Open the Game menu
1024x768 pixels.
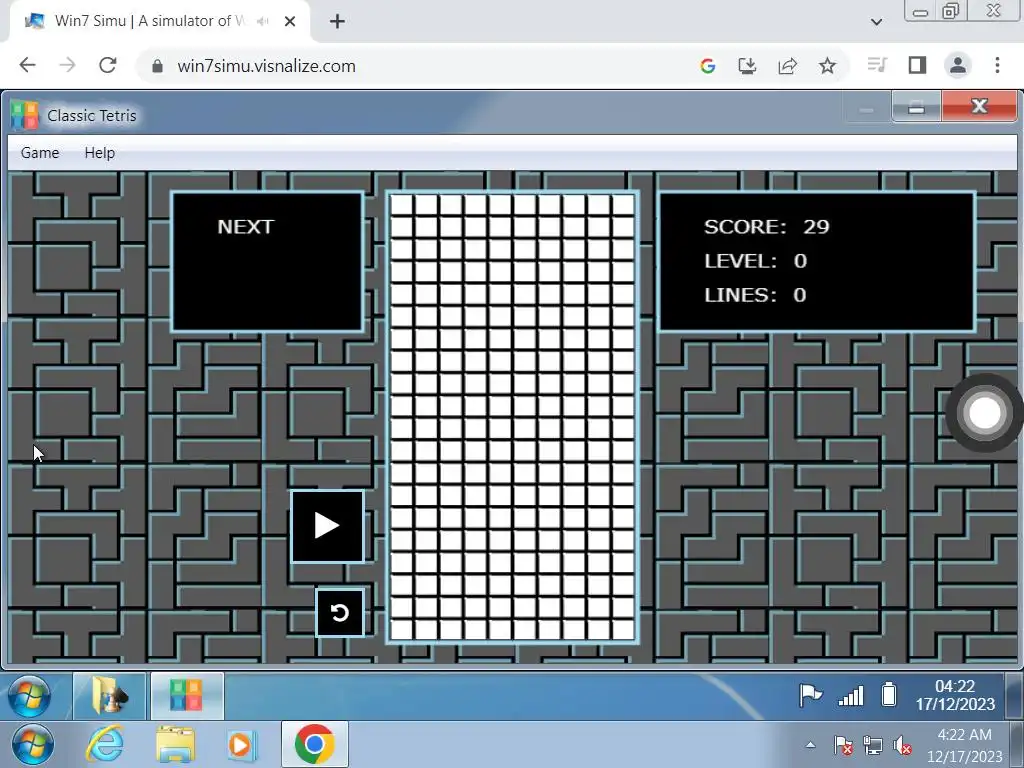(40, 153)
